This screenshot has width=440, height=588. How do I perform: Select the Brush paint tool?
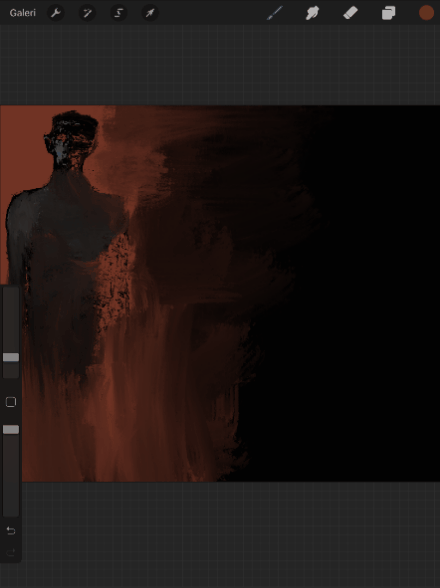[x=275, y=13]
